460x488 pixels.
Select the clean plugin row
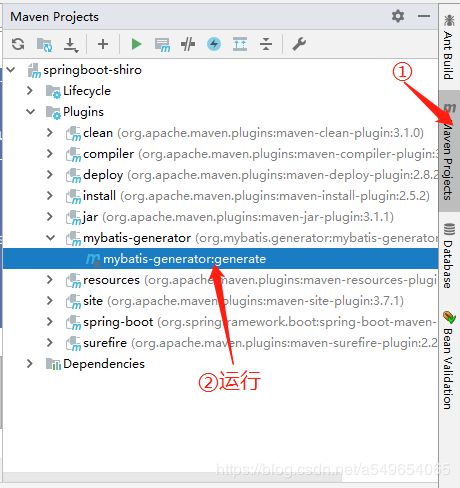(x=221, y=133)
